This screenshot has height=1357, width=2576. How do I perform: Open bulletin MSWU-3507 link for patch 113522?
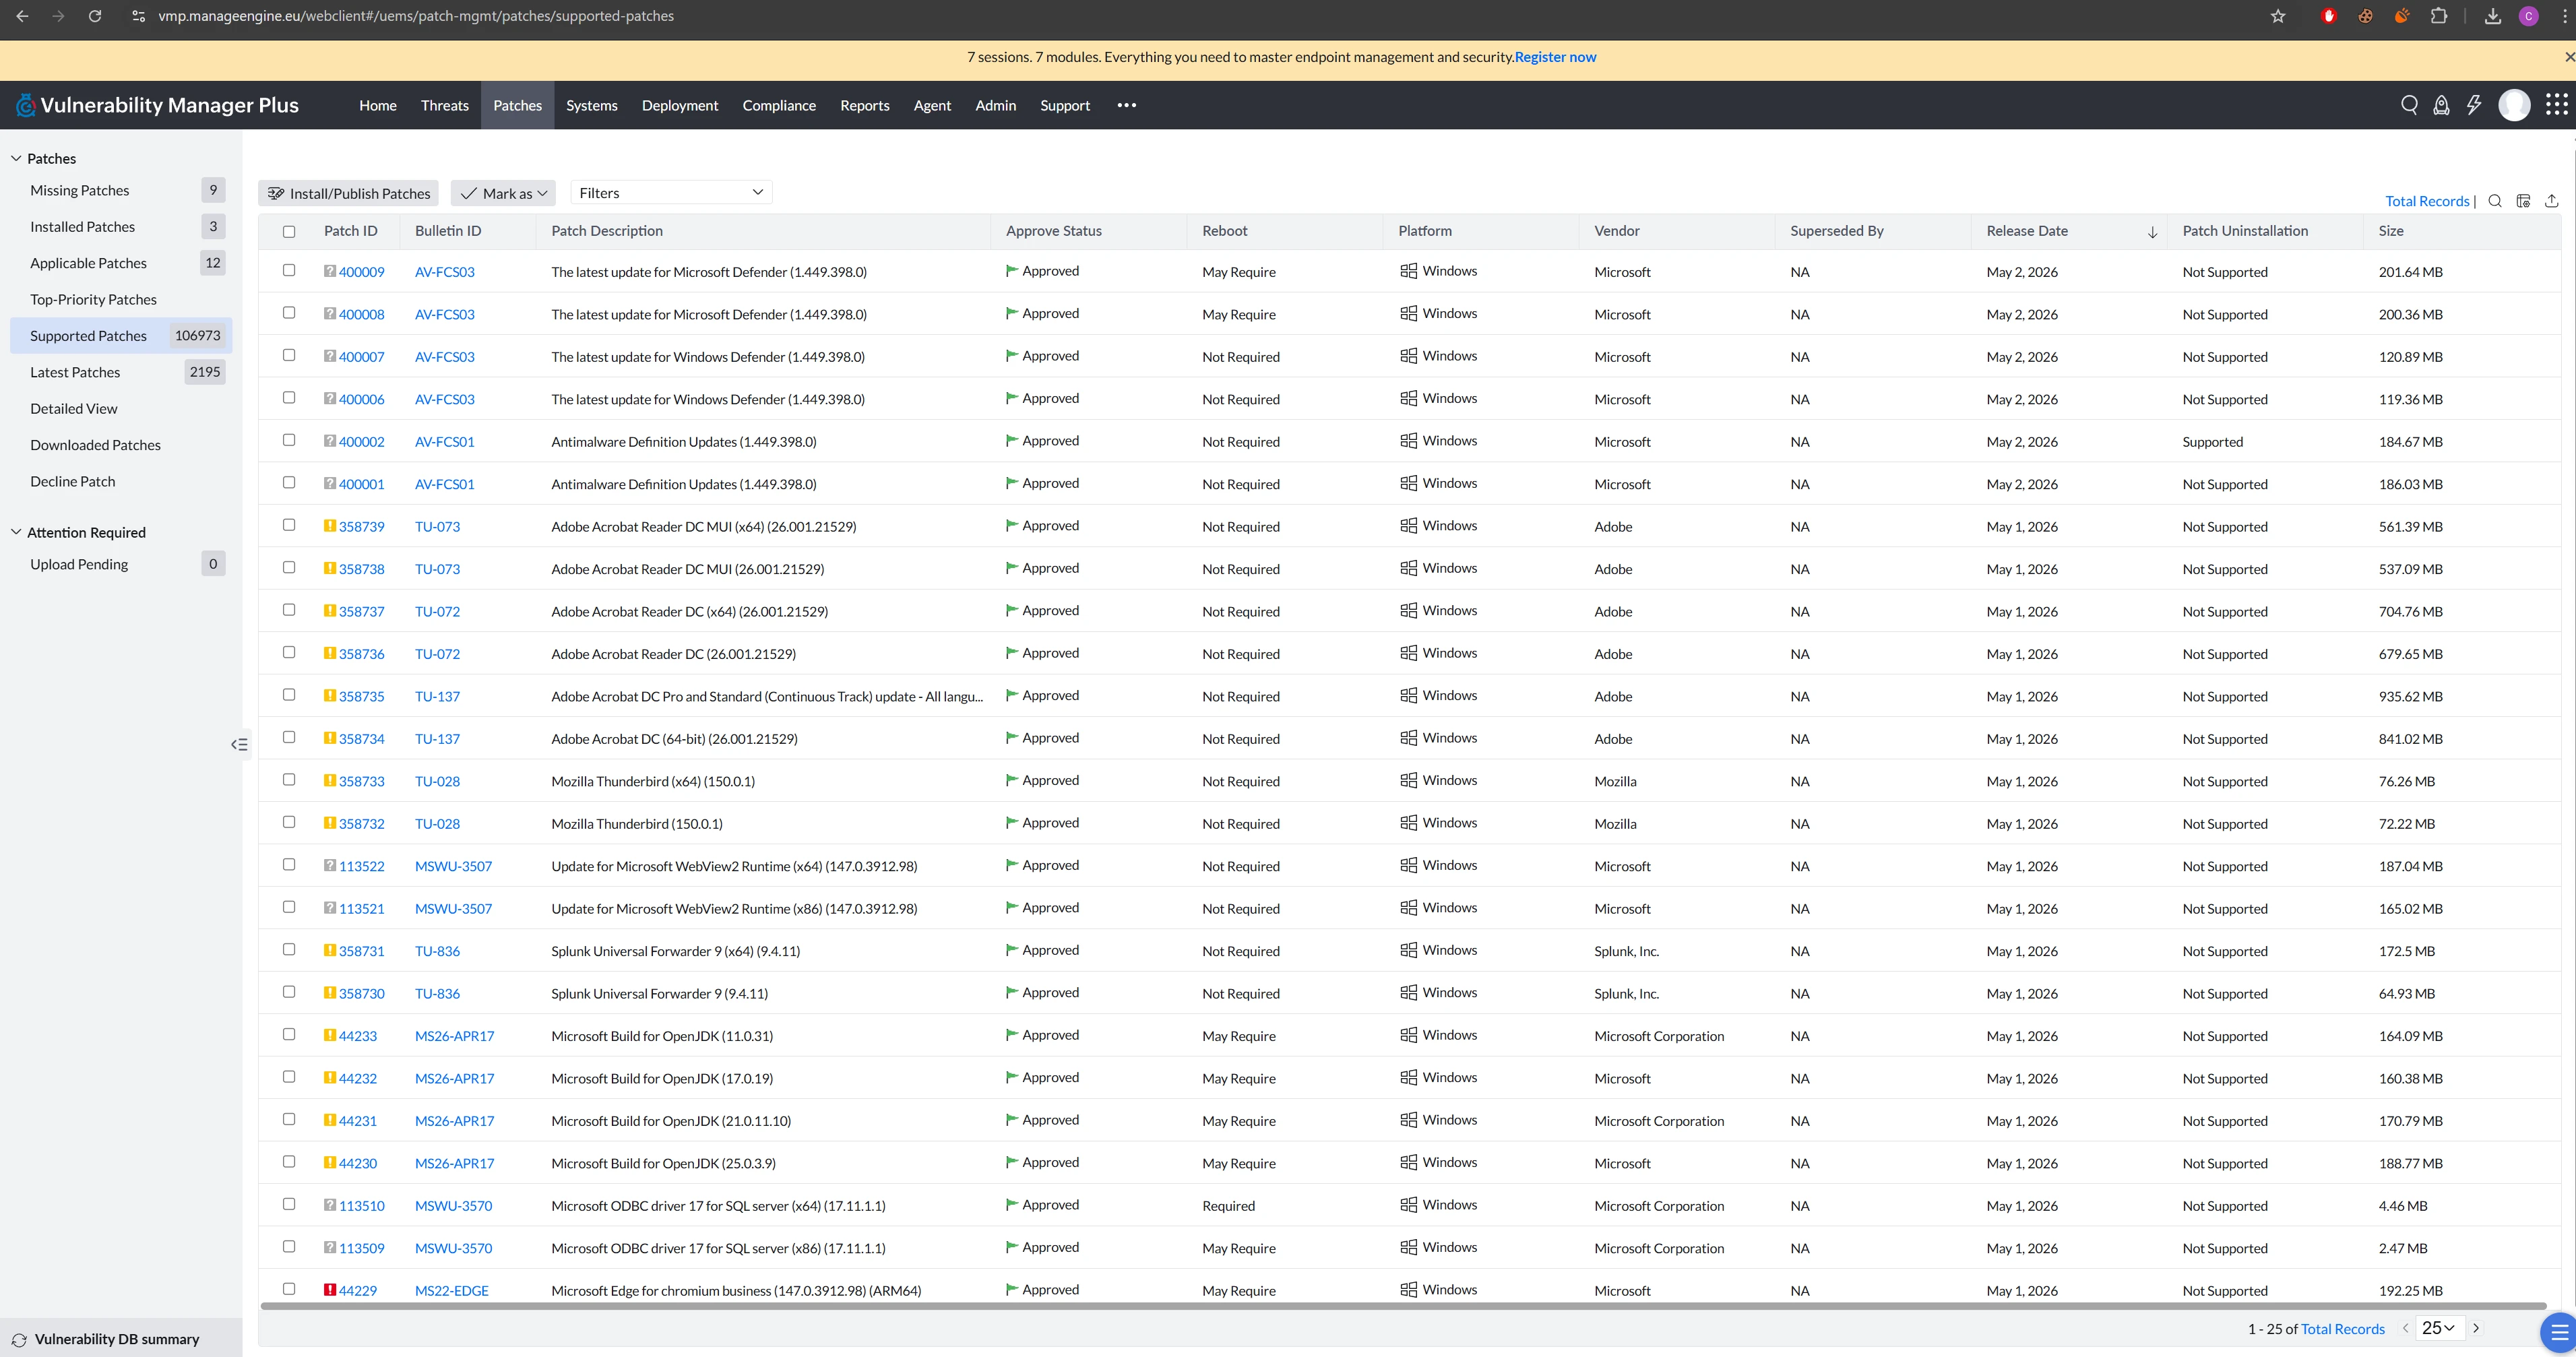pos(453,866)
